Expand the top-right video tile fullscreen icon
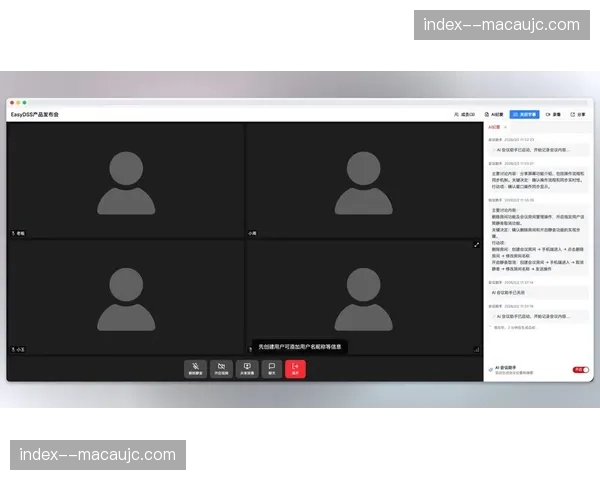 point(476,244)
